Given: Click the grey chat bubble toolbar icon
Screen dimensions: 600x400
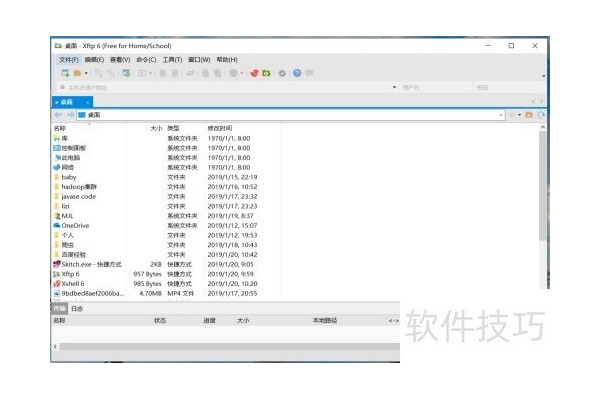Looking at the screenshot, I should click(x=309, y=73).
